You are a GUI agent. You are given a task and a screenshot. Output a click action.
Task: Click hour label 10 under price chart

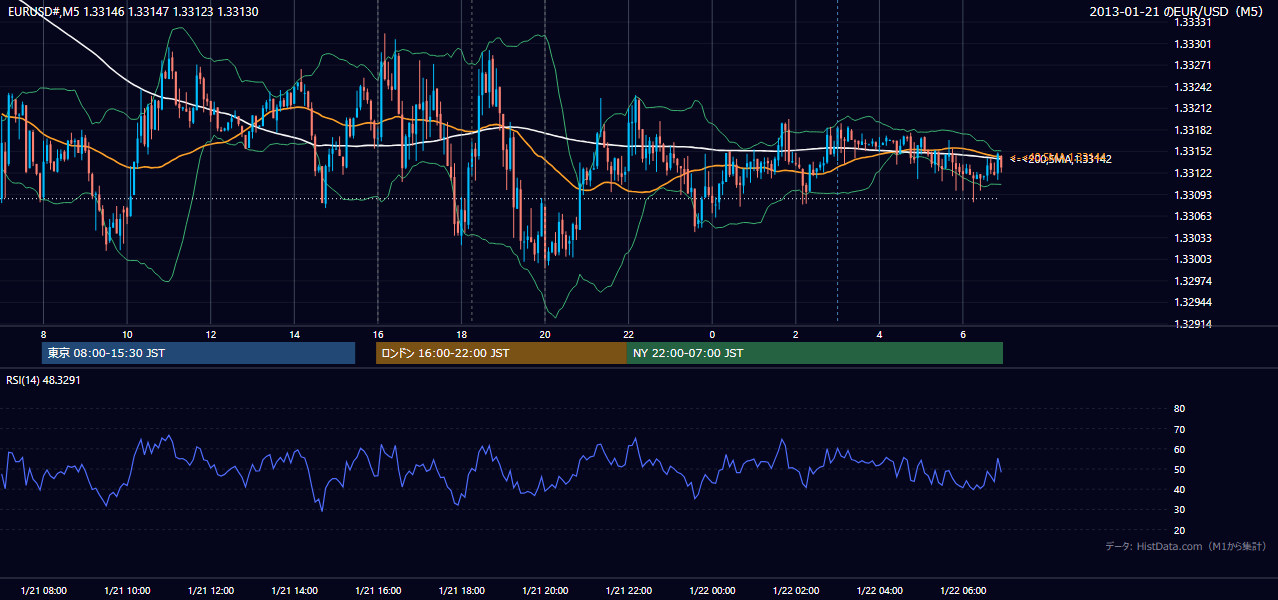[127, 334]
